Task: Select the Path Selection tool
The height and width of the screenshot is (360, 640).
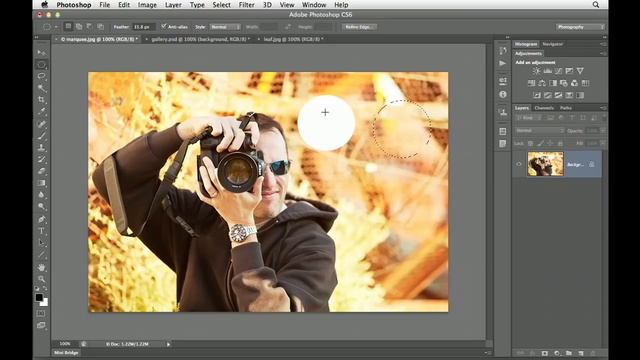Action: point(41,243)
